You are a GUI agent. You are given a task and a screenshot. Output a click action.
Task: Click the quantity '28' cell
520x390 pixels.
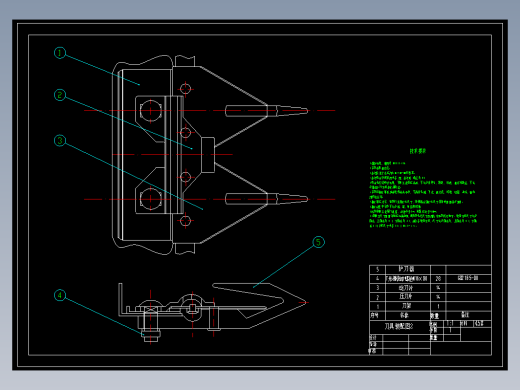click(438, 278)
